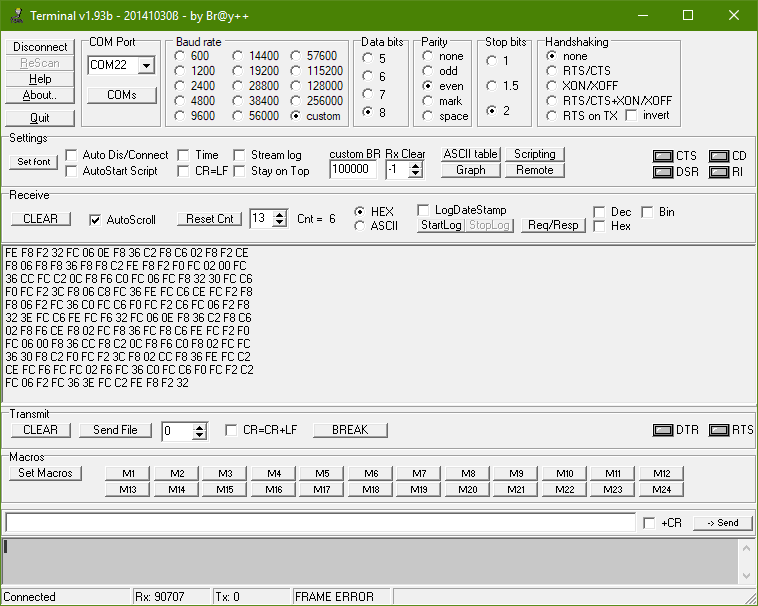The width and height of the screenshot is (758, 606).
Task: Check the +CR checkbox
Action: [x=649, y=523]
